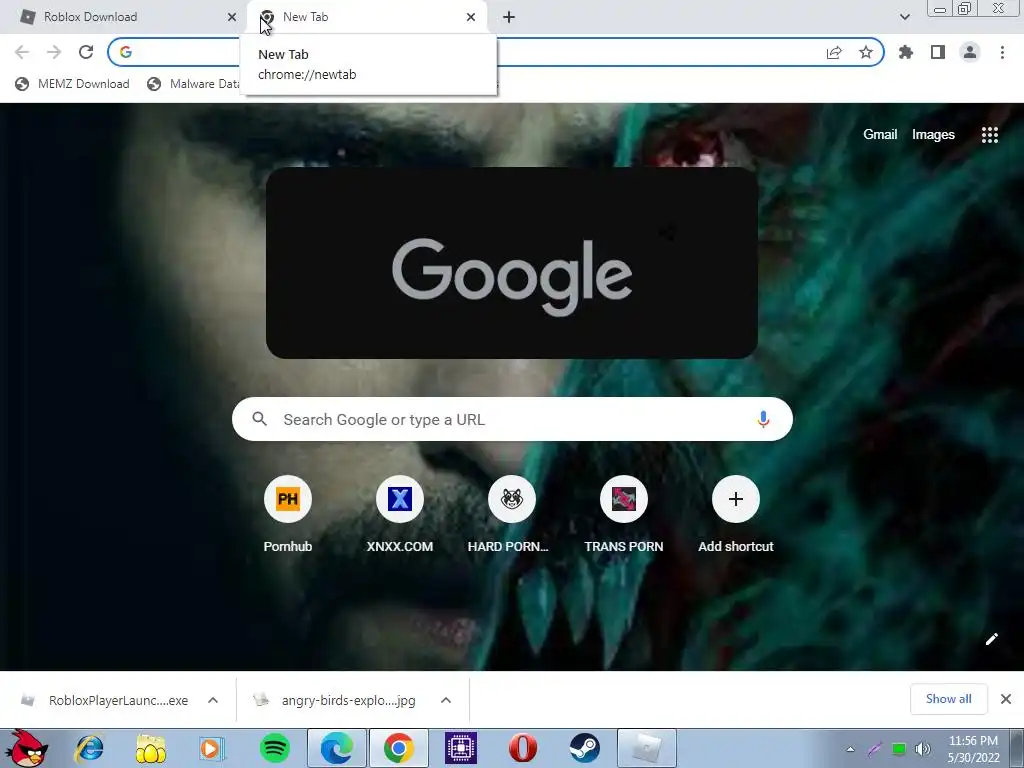The height and width of the screenshot is (768, 1024).
Task: Open the folder icon in taskbar
Action: click(151, 748)
